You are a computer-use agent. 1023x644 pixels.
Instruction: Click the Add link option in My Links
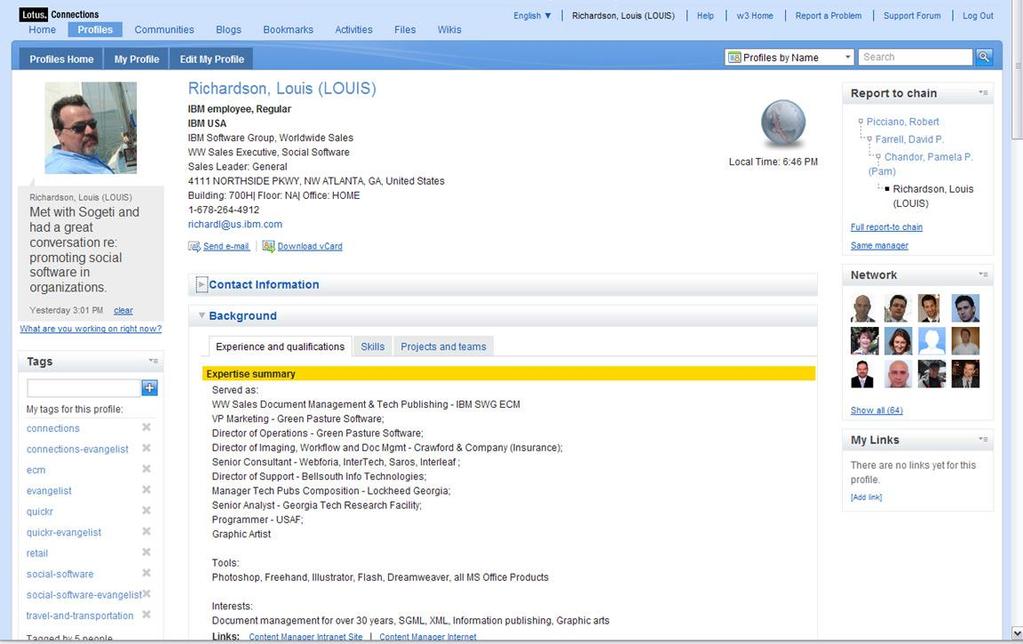[x=866, y=497]
